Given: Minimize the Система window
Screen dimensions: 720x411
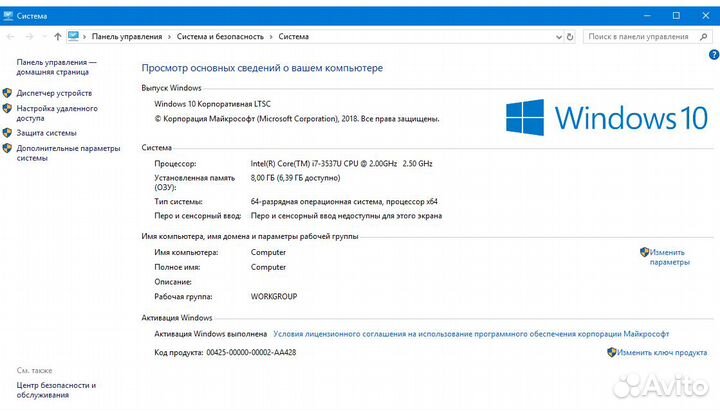Looking at the screenshot, I should pyautogui.click(x=647, y=16).
